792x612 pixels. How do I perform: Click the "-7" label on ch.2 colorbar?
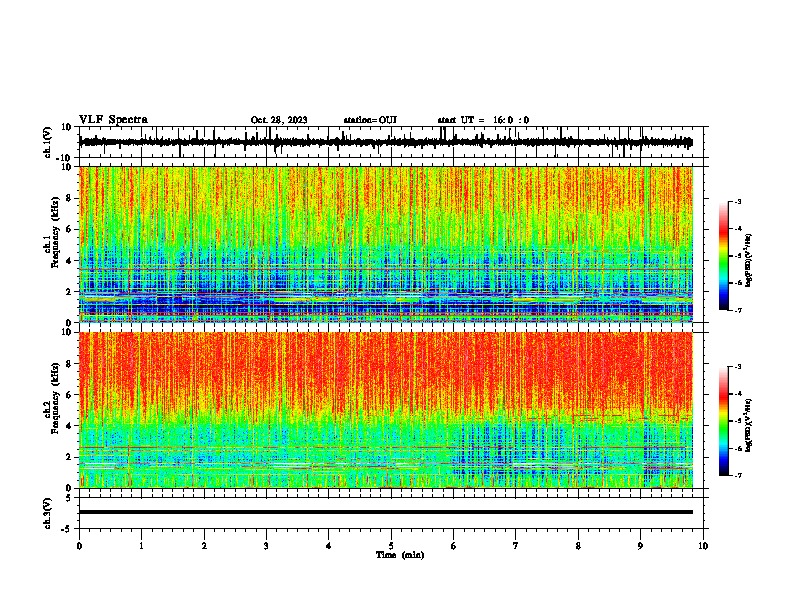[x=737, y=475]
